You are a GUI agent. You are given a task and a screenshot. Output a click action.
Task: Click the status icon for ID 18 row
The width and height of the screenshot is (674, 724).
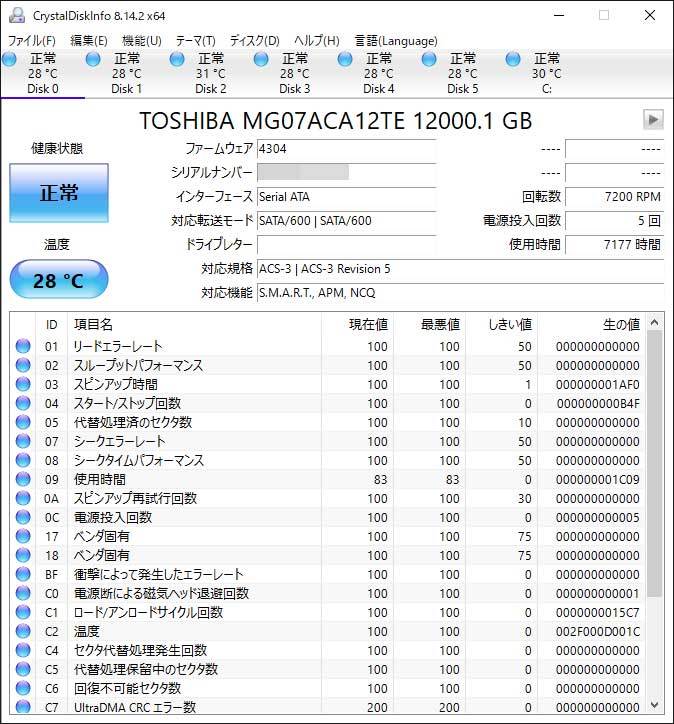pos(23,555)
